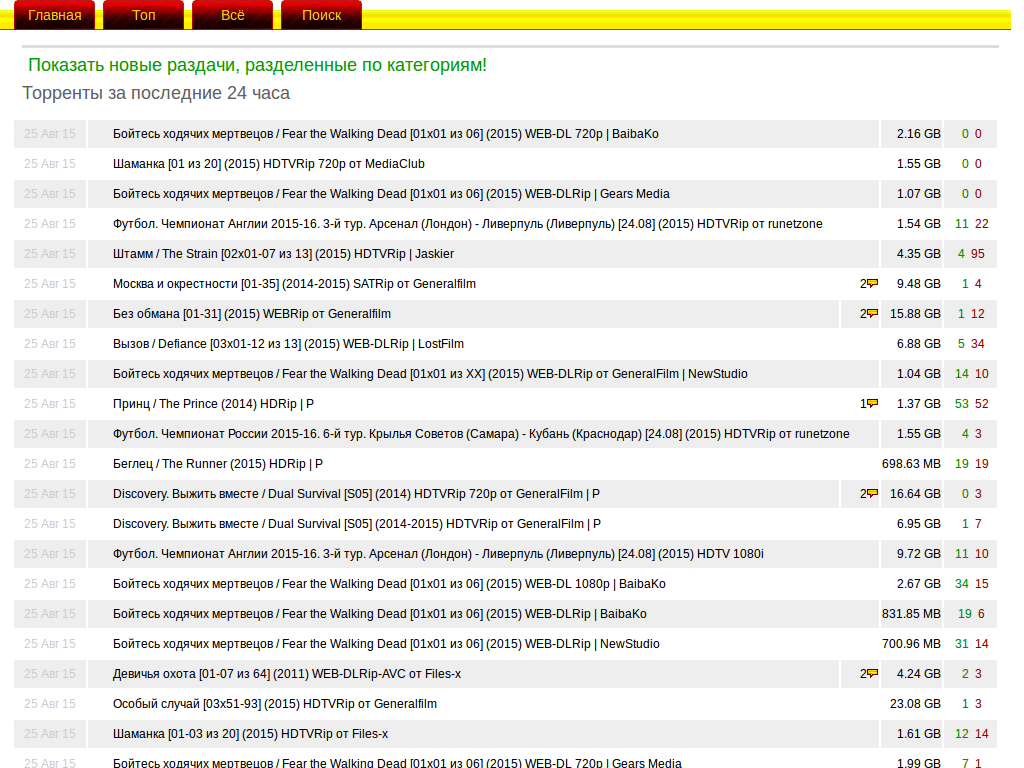Screen dimensions: 1024x768
Task: Open comments icon for Девичья охота row
Action: pyautogui.click(x=872, y=674)
